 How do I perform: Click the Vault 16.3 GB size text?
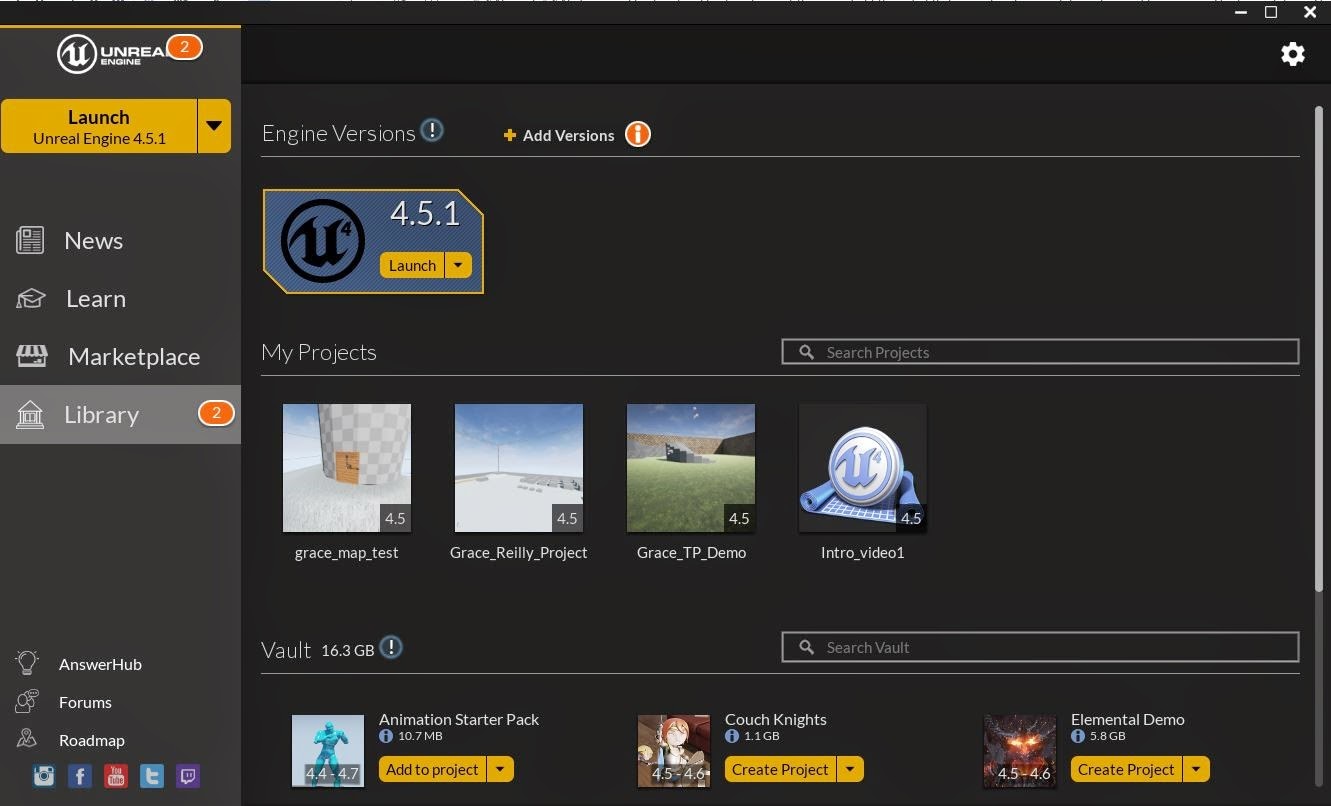348,650
